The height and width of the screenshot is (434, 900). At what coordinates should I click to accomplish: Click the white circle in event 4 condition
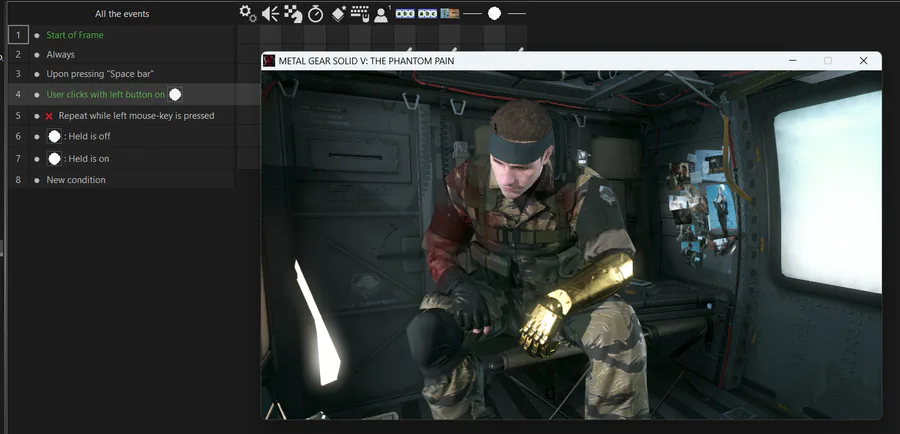click(175, 94)
